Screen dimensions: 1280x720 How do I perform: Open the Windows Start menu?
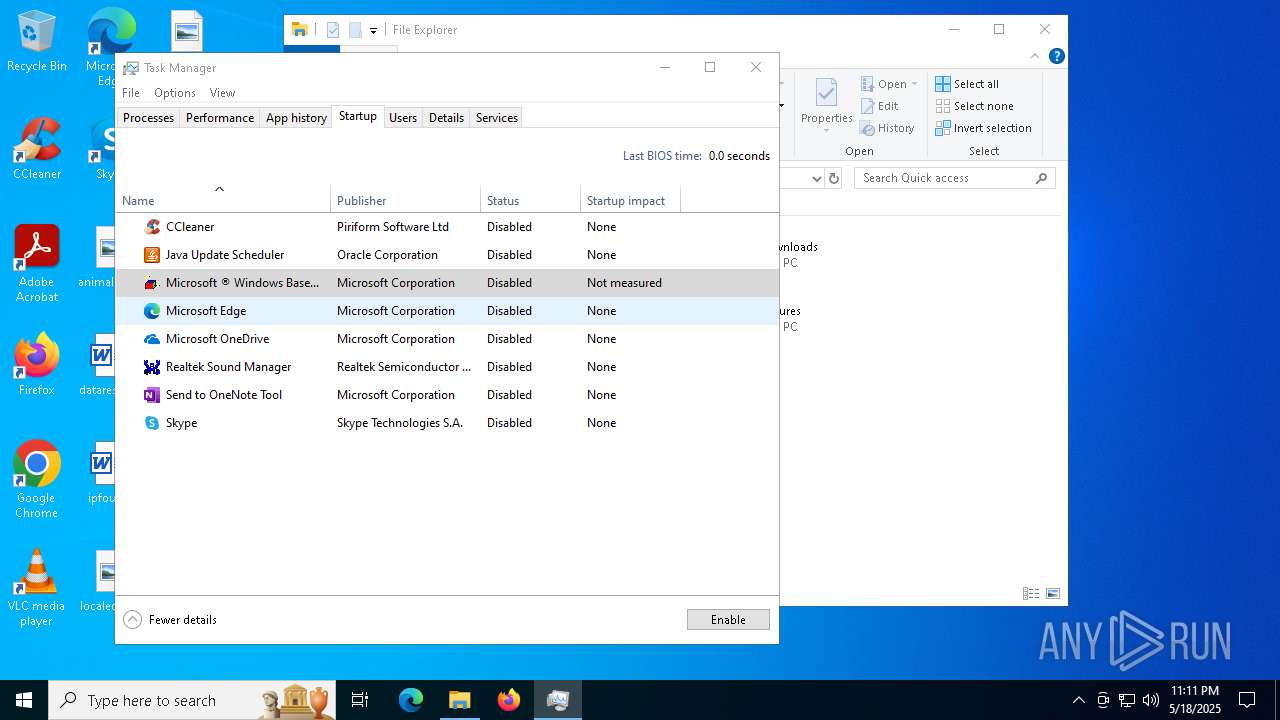click(24, 700)
